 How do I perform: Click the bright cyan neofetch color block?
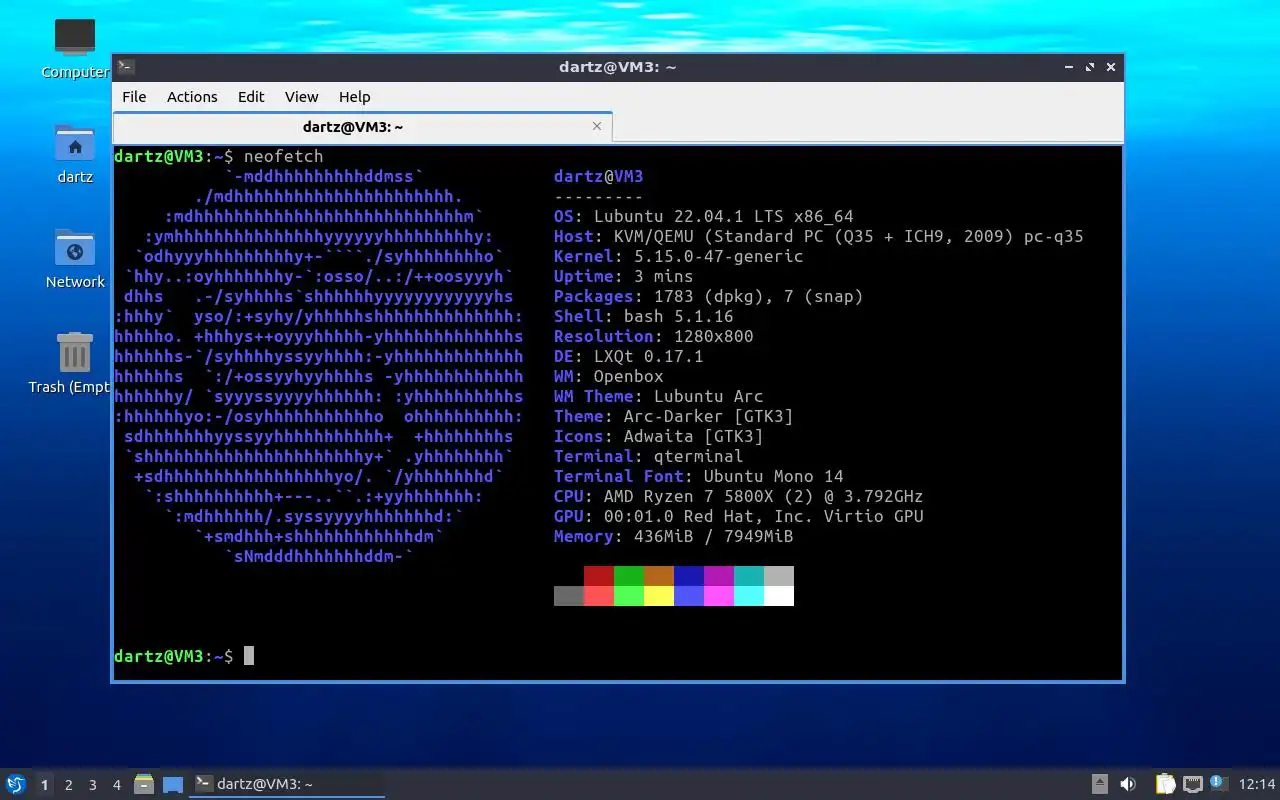point(749,596)
